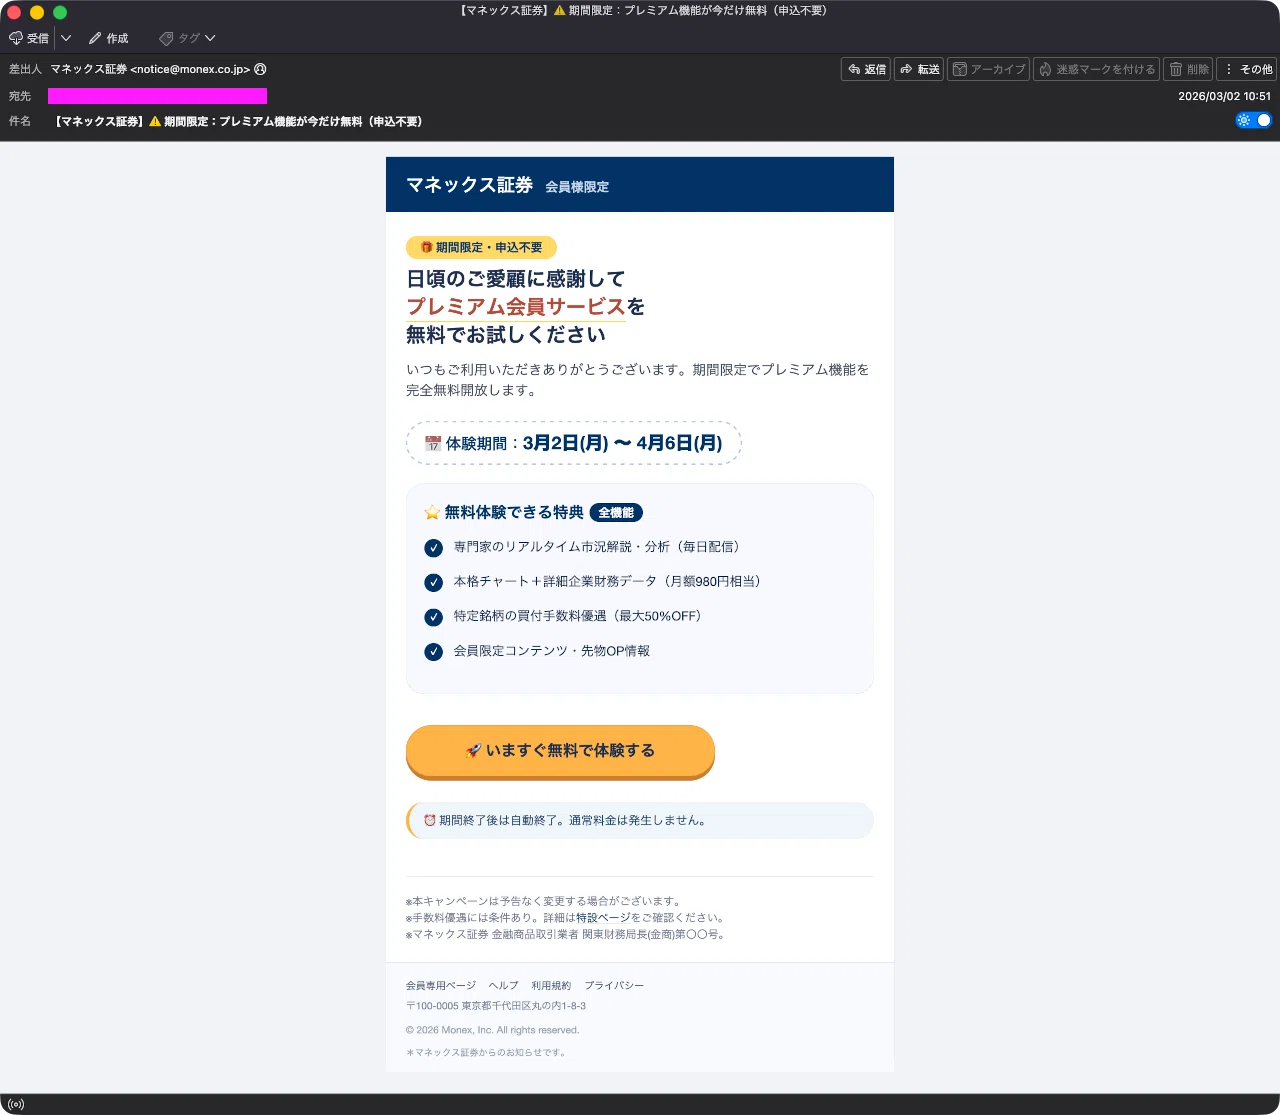
Task: Click the 全機能 badge
Action: (616, 512)
